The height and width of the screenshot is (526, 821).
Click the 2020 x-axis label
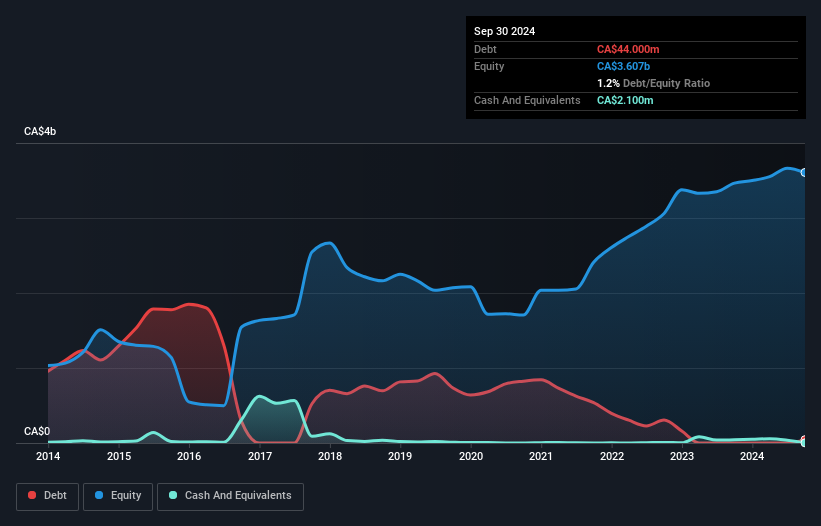click(x=471, y=456)
